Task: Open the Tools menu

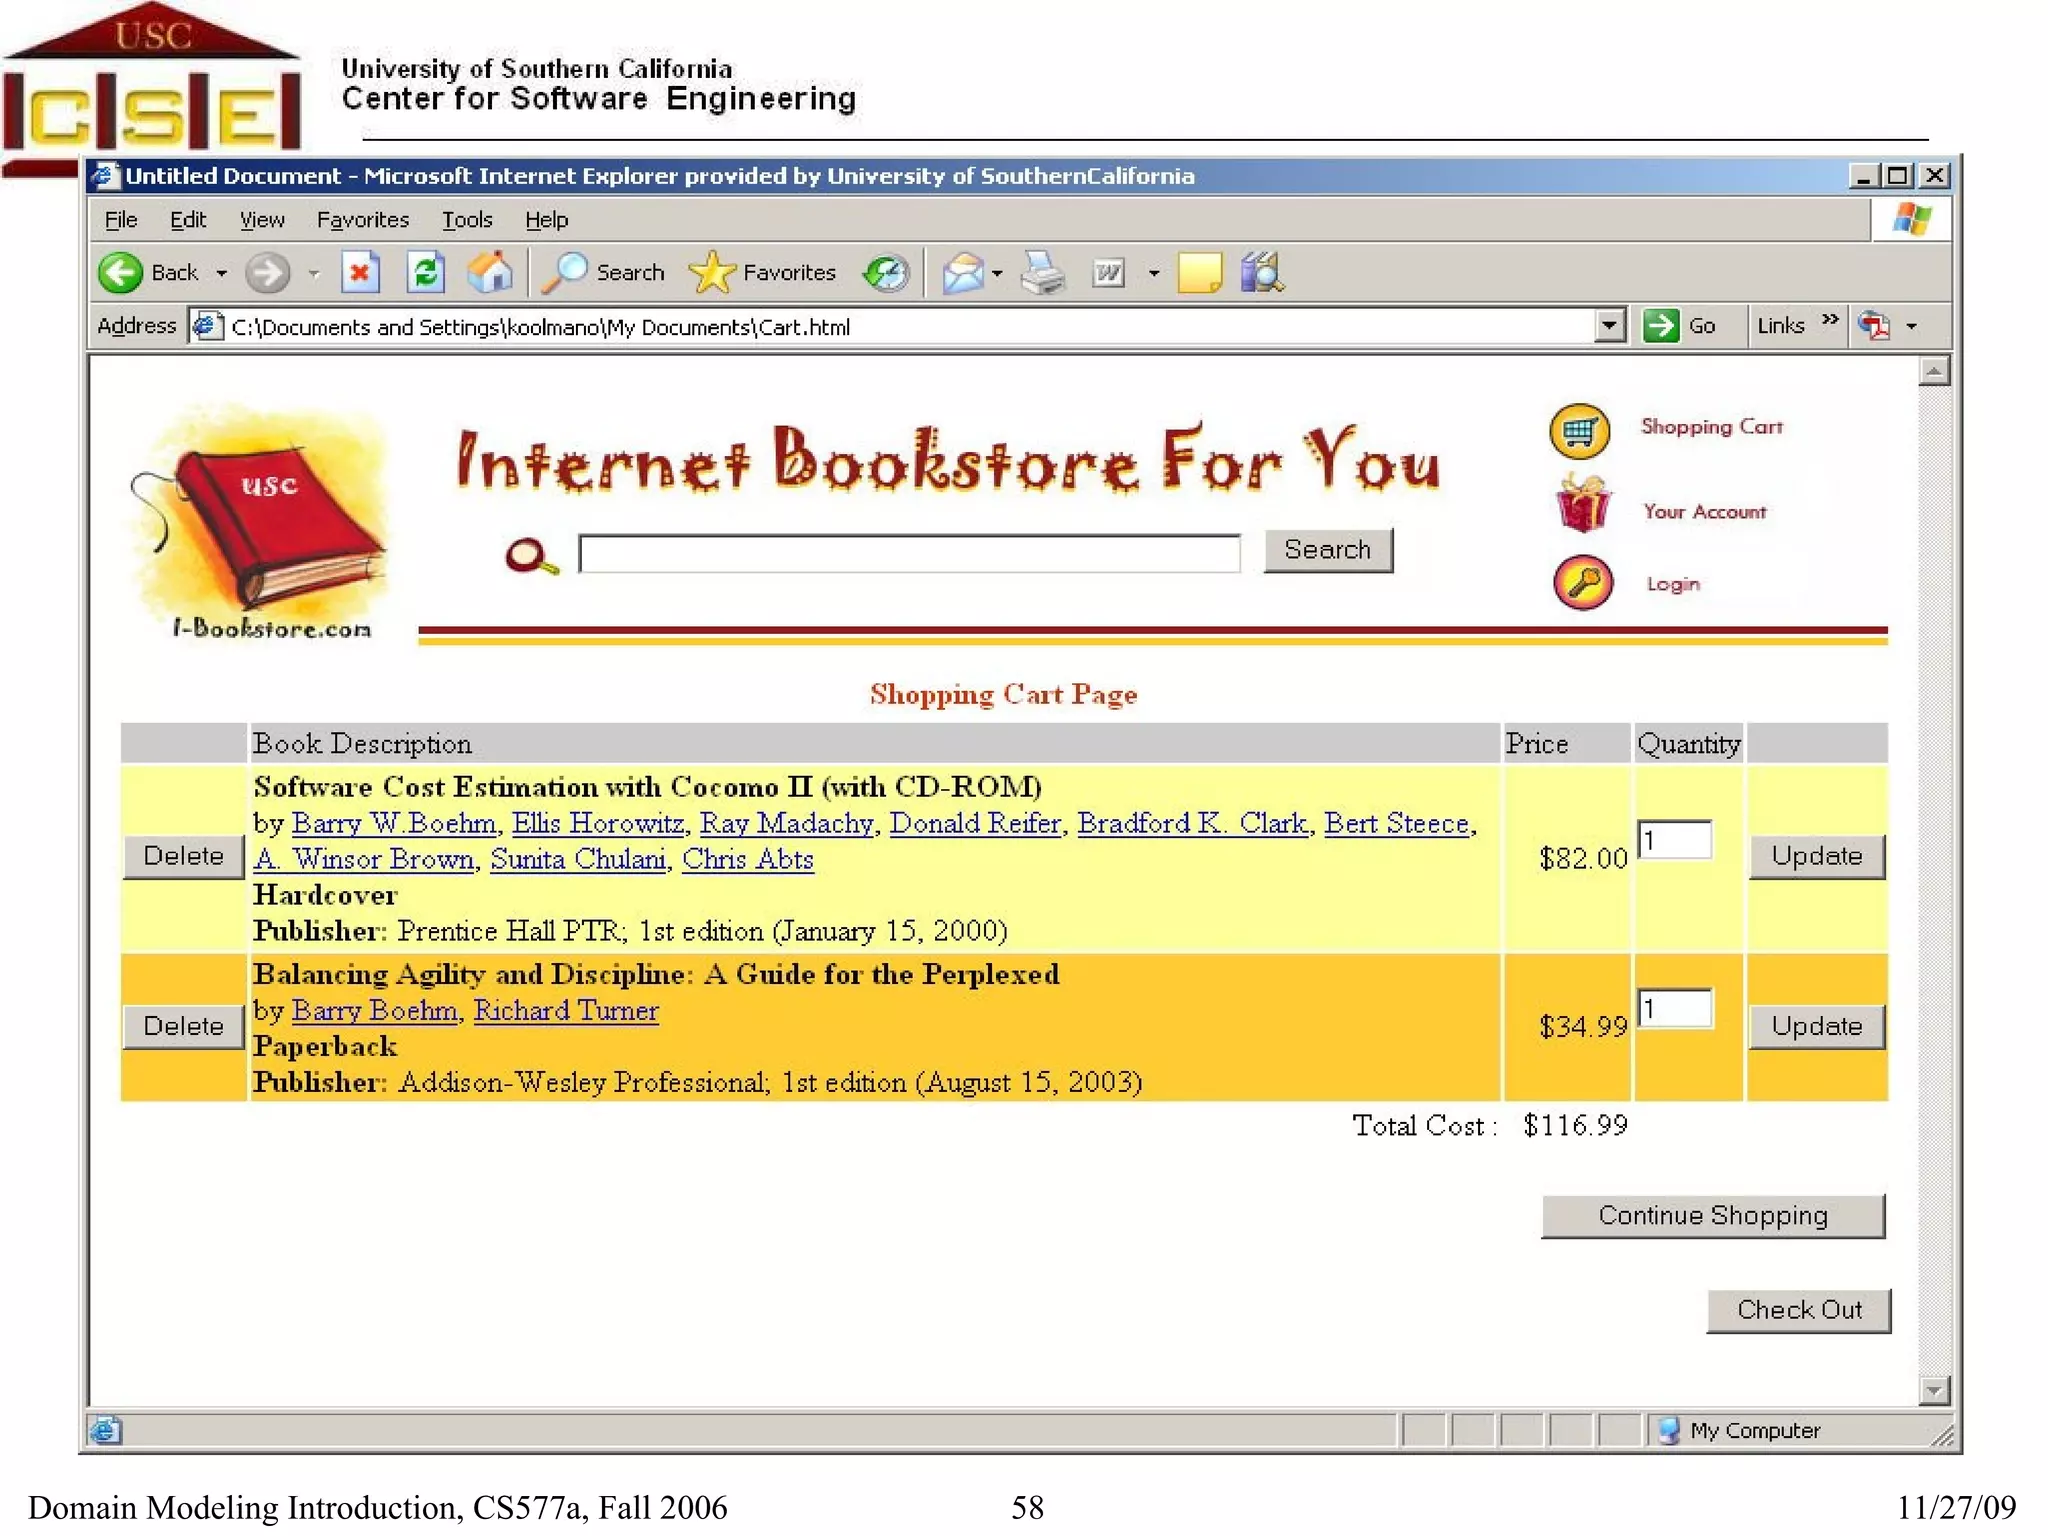Action: (467, 219)
